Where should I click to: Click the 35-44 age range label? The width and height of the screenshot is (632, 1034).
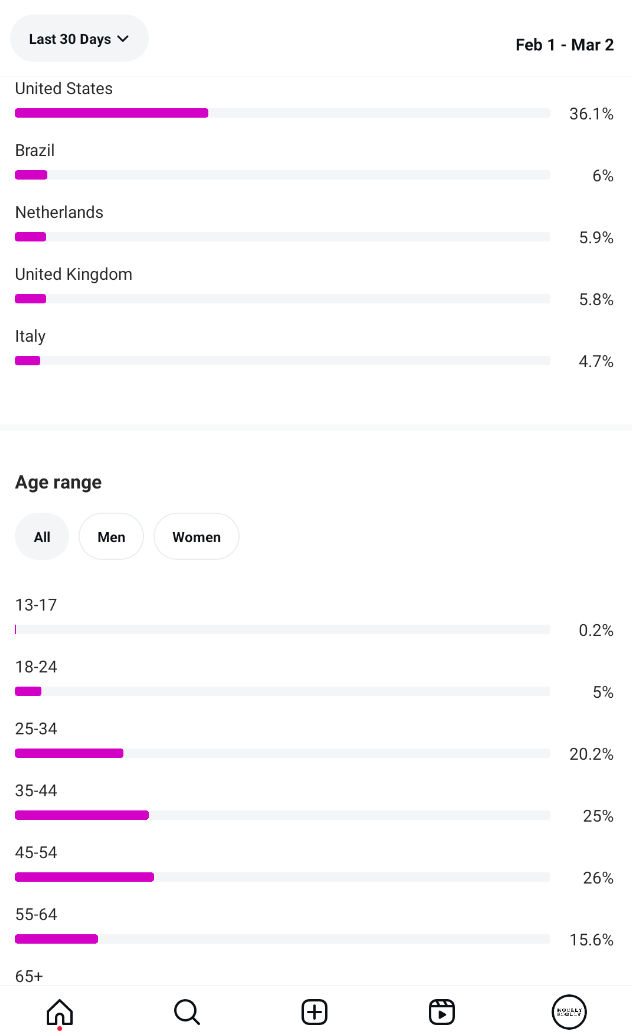click(x=36, y=791)
